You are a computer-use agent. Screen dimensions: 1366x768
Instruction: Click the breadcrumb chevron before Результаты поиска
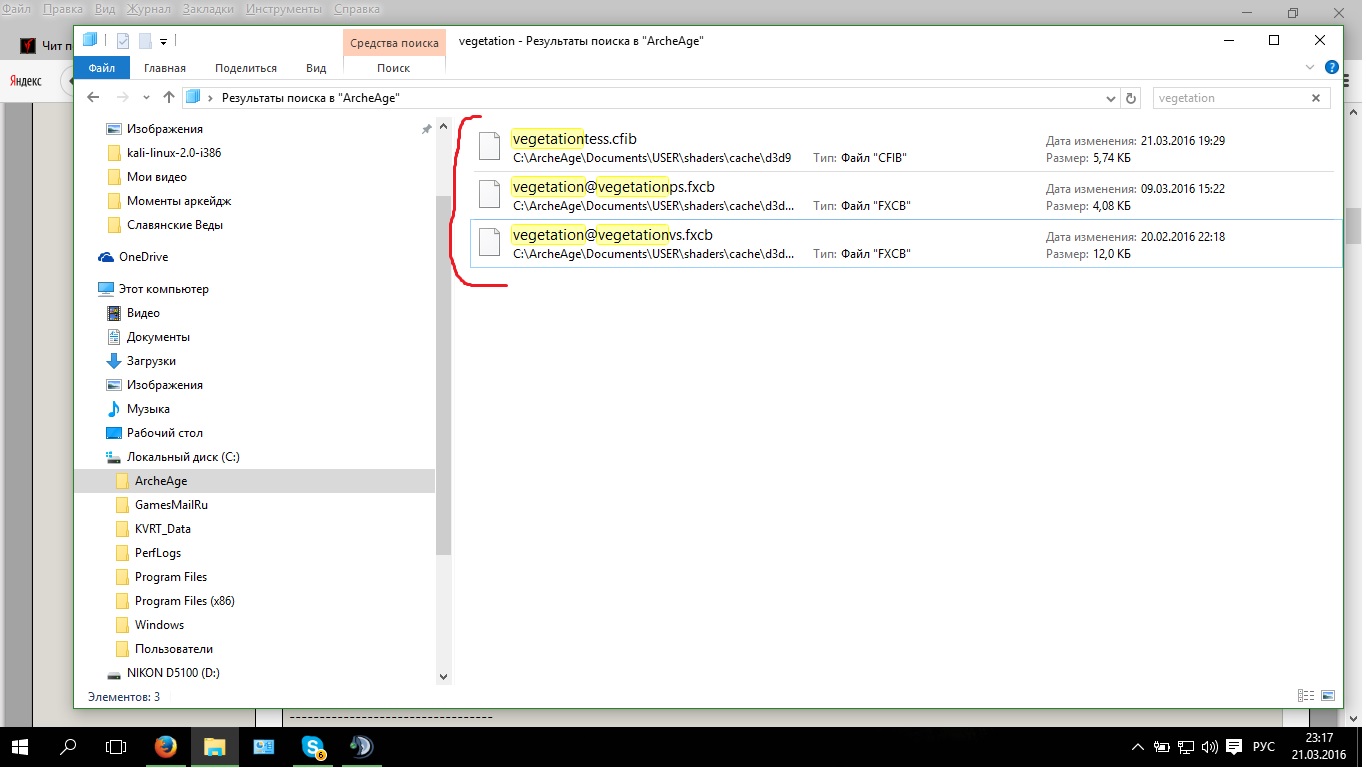(x=211, y=98)
